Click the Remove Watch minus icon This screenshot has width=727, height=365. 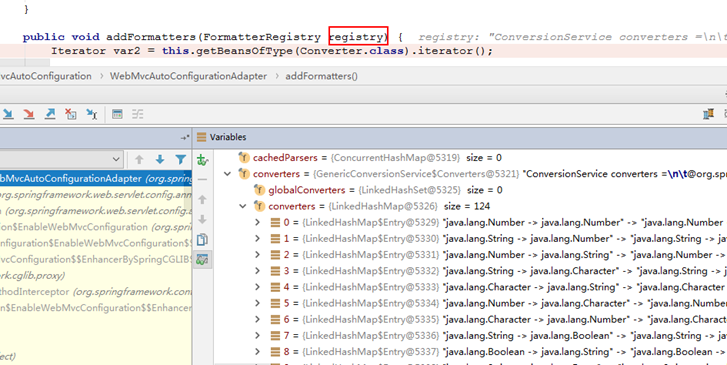(202, 180)
